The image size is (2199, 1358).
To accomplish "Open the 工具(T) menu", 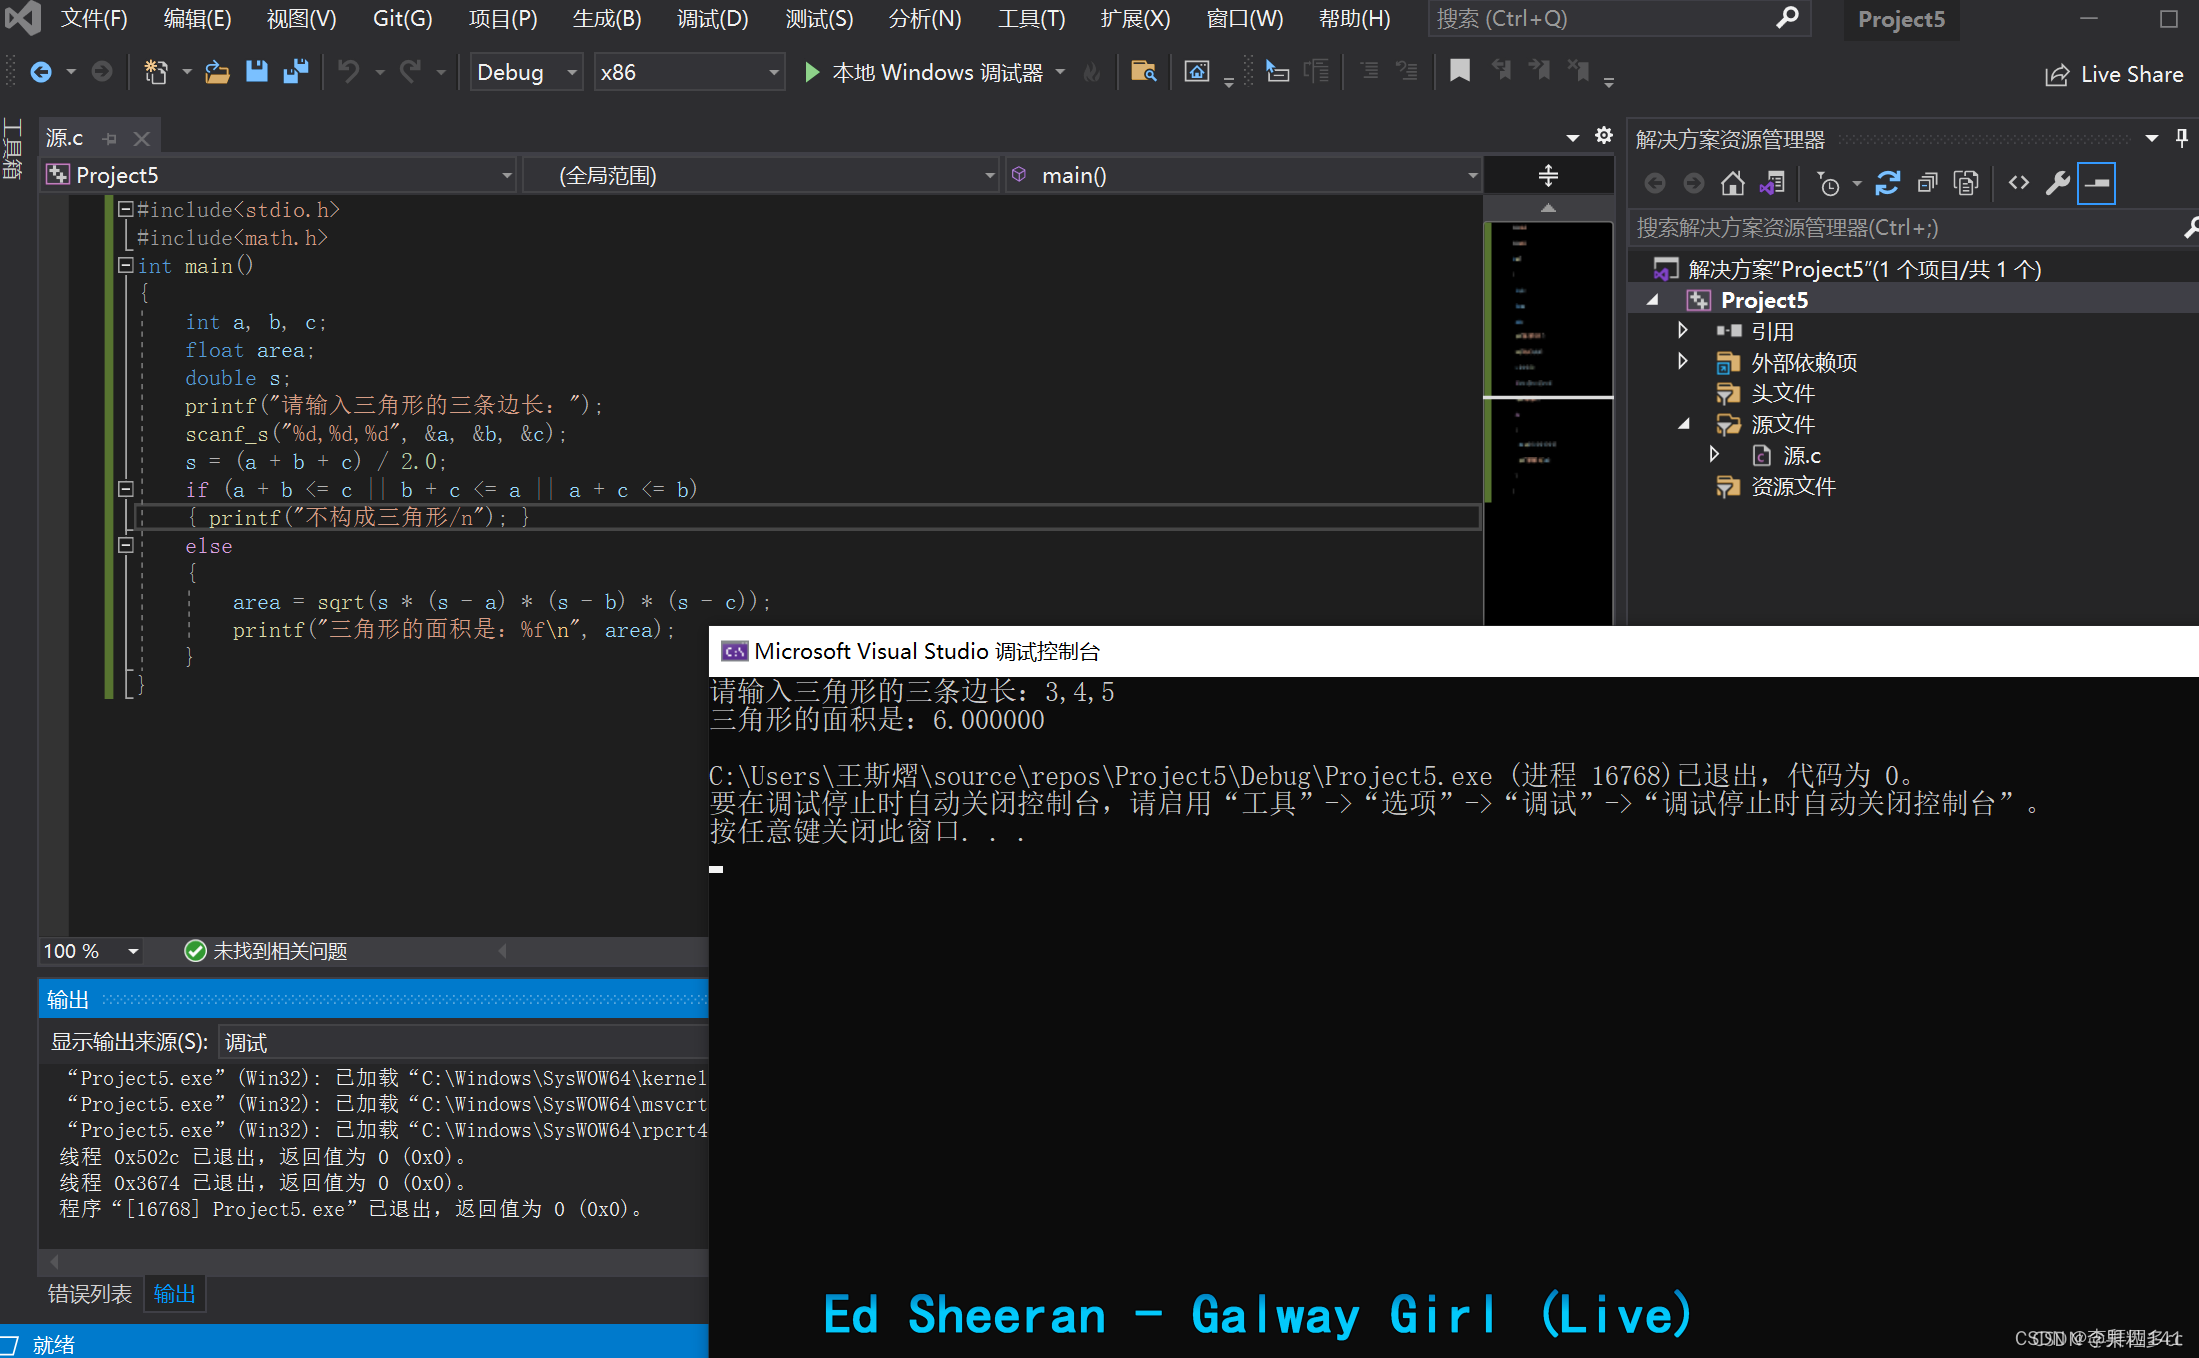I will click(x=1032, y=18).
